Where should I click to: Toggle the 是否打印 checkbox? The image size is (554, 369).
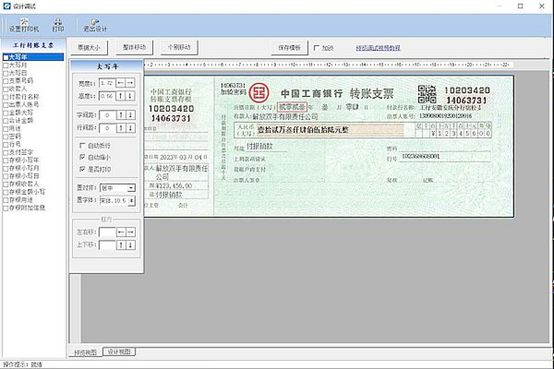tap(82, 169)
